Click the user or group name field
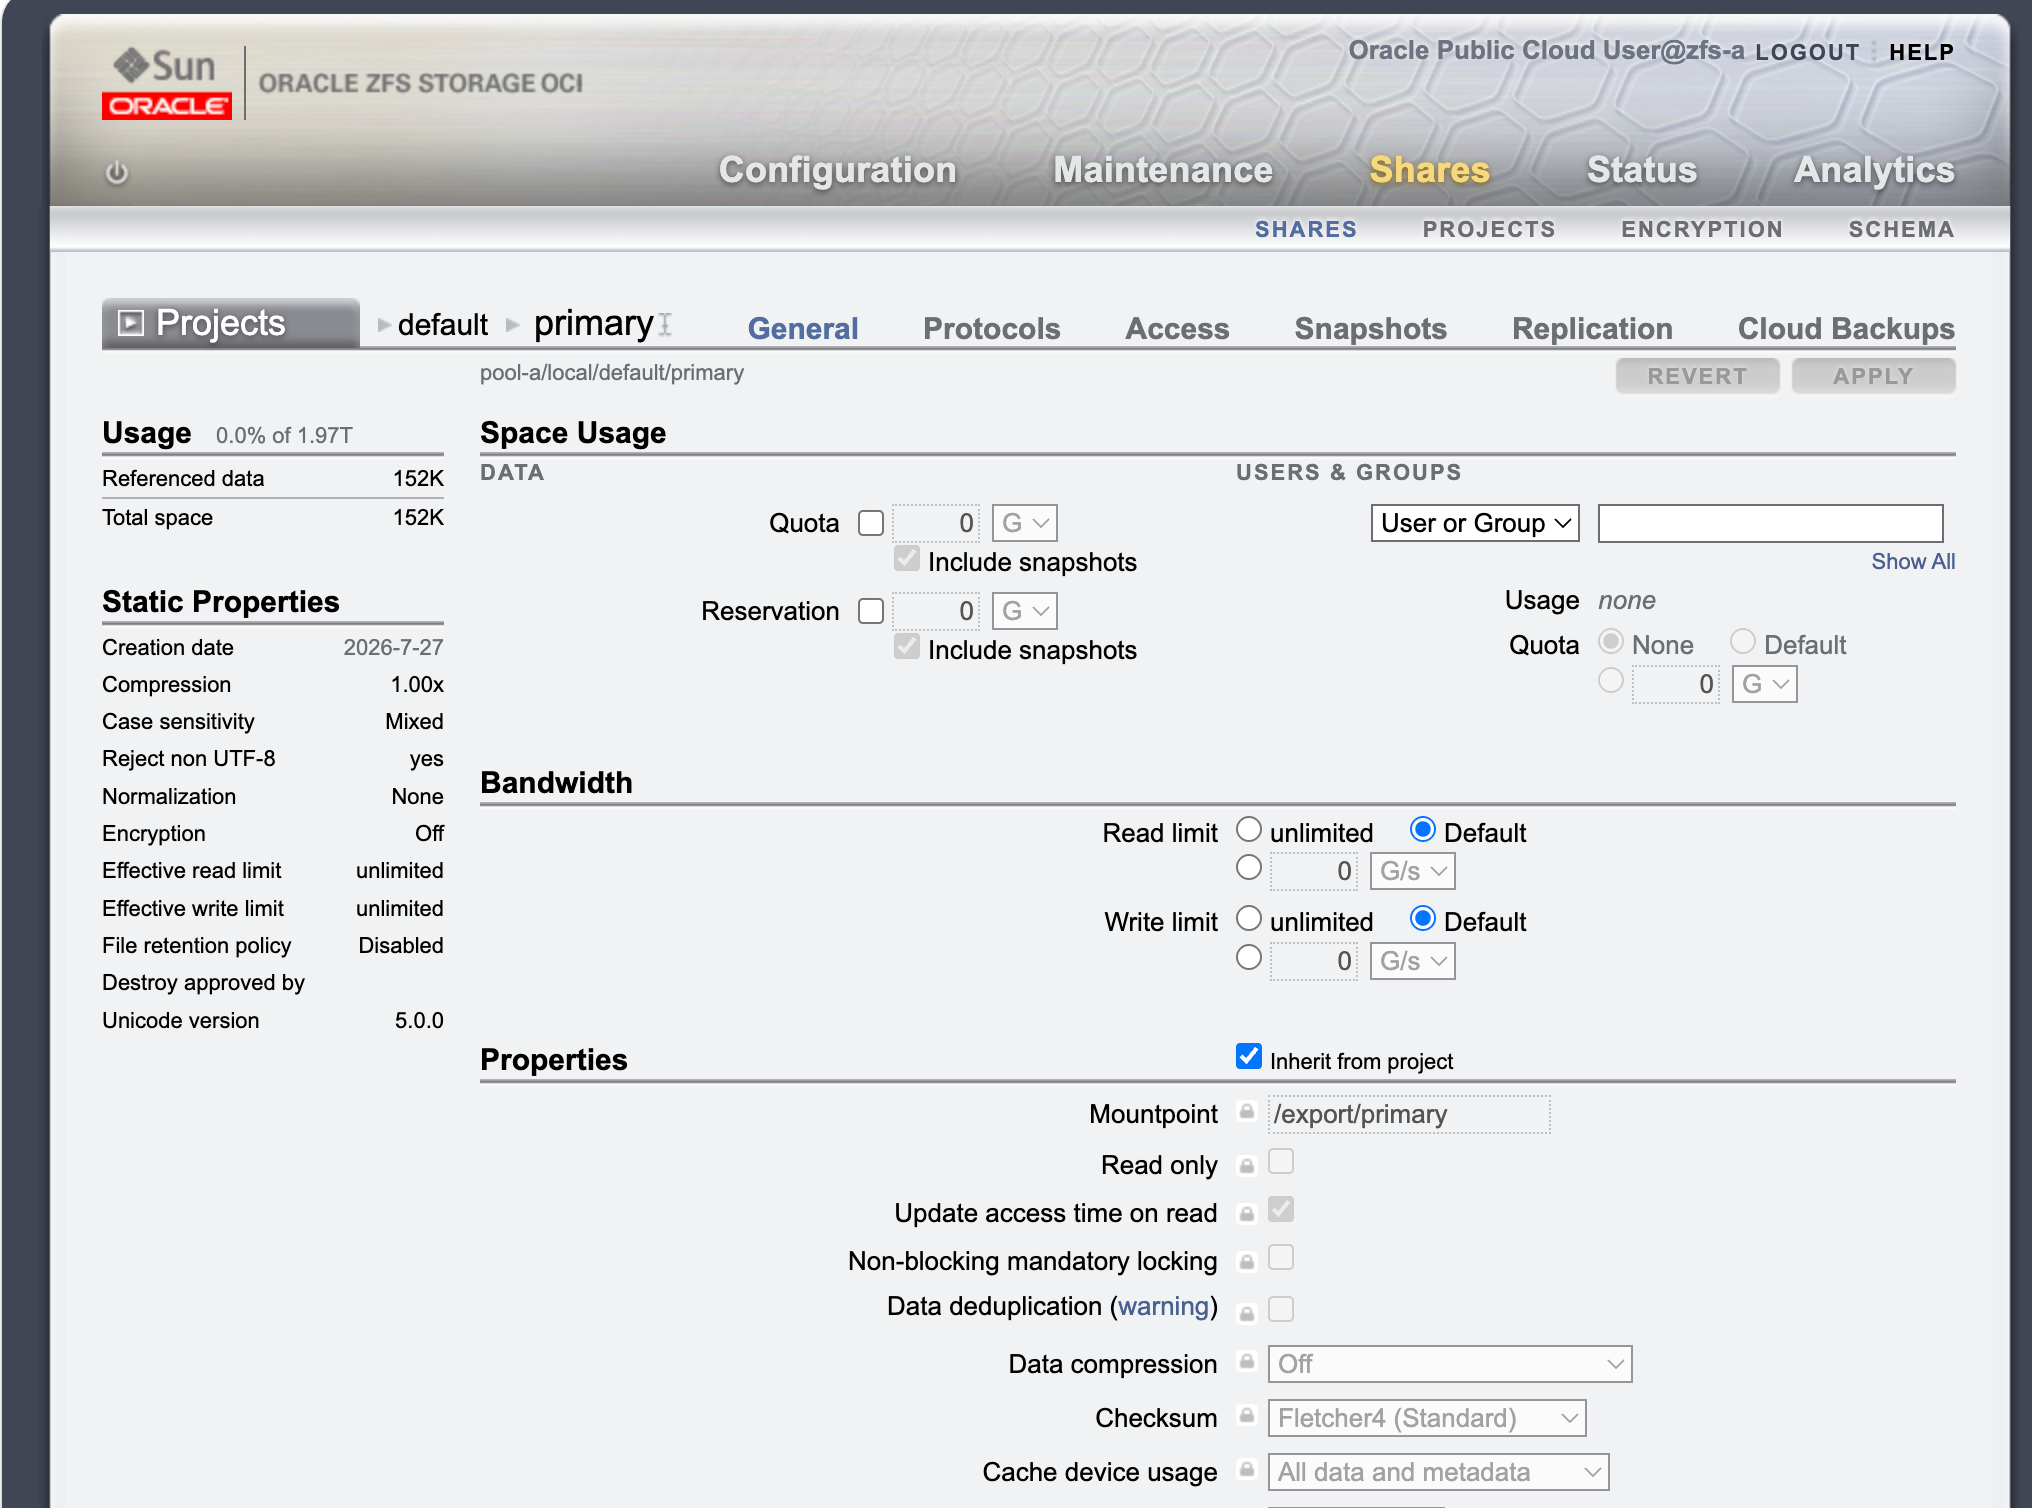2032x1508 pixels. pyautogui.click(x=1770, y=523)
